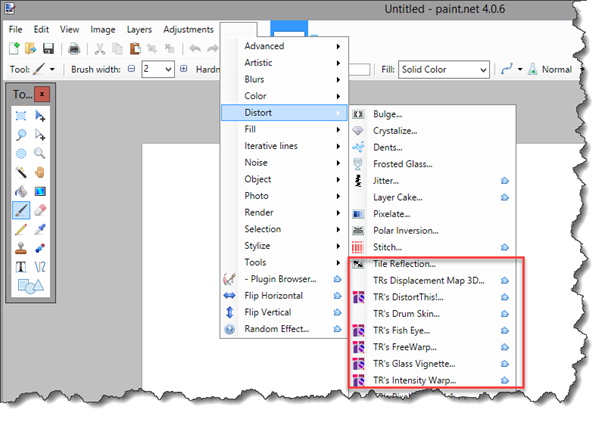The height and width of the screenshot is (422, 605).
Task: Select the Move Selected Pixels tool
Action: (x=40, y=116)
